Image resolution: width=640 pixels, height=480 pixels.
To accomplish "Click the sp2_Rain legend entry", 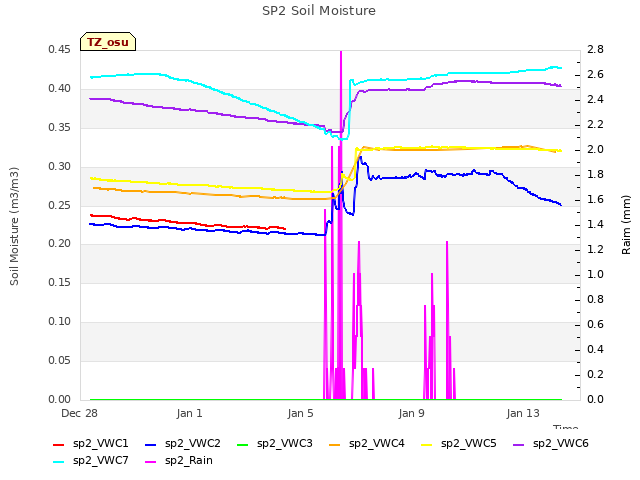I will tap(179, 461).
